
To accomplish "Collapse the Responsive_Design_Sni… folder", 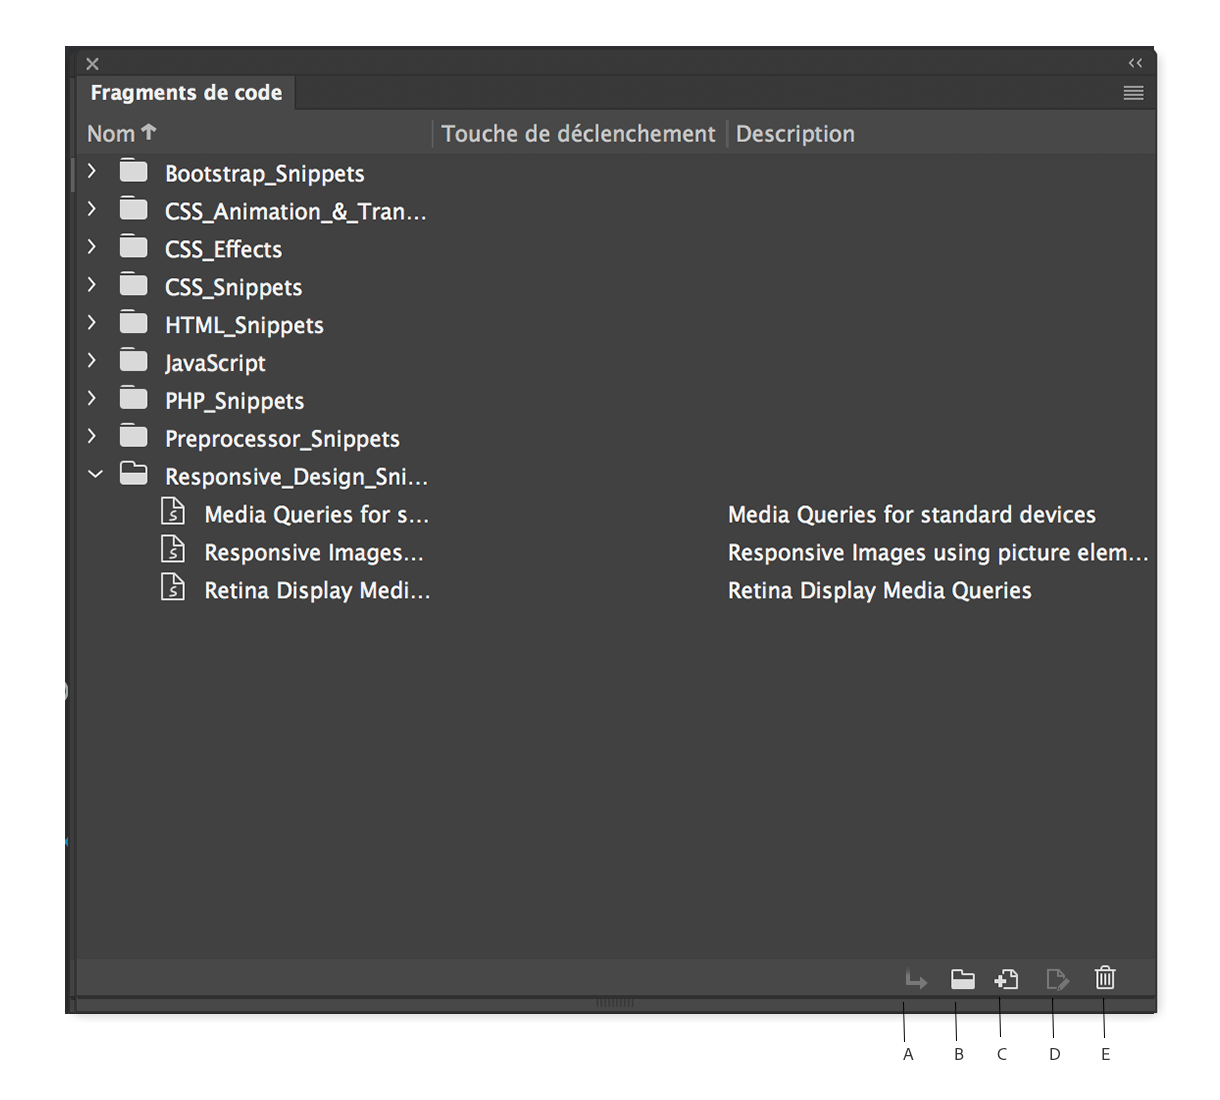I will pos(95,475).
